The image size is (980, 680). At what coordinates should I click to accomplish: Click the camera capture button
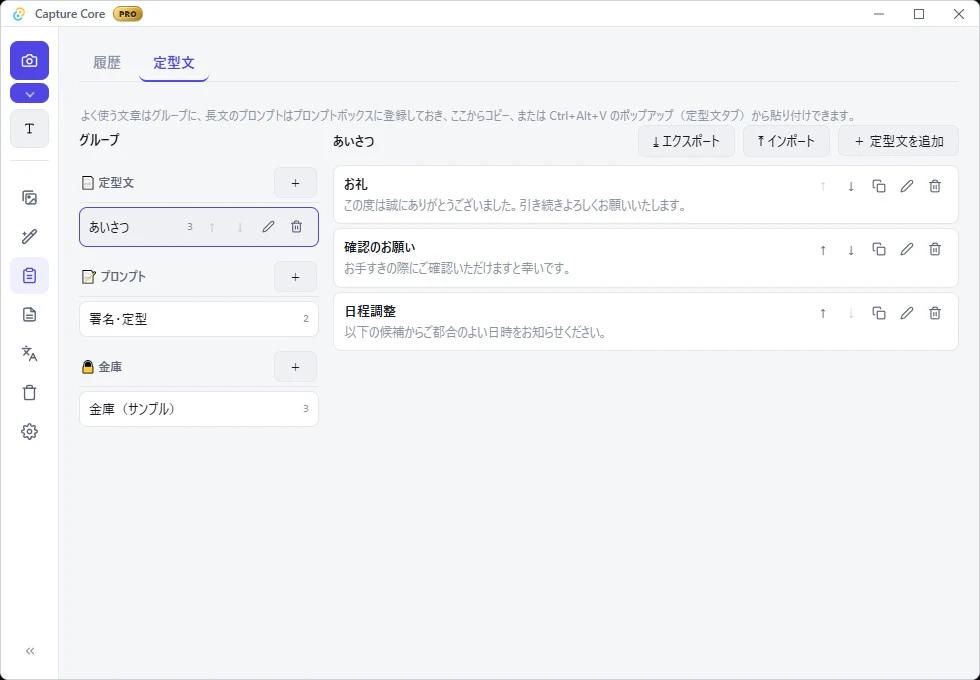[29, 61]
